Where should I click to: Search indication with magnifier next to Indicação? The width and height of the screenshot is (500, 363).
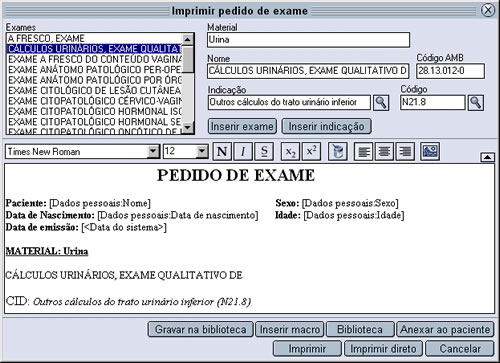click(381, 103)
